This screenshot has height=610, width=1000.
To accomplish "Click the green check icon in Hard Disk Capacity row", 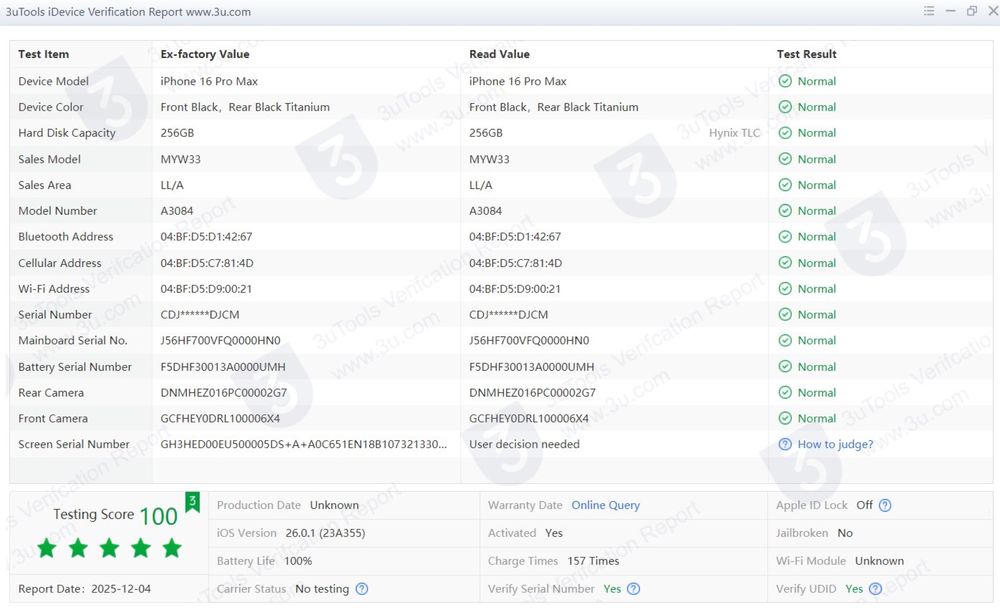I will point(785,133).
